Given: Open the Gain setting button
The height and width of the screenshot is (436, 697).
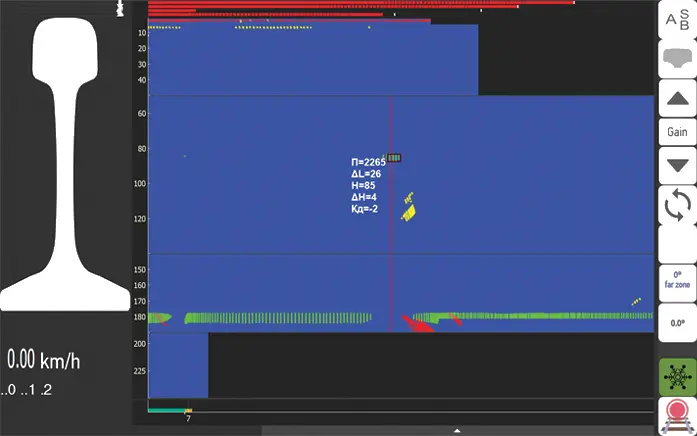Looking at the screenshot, I should tap(677, 132).
